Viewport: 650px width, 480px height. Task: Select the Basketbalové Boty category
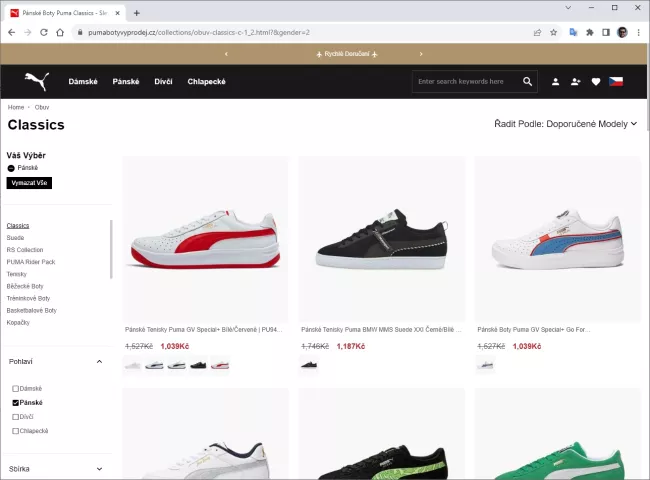point(32,310)
